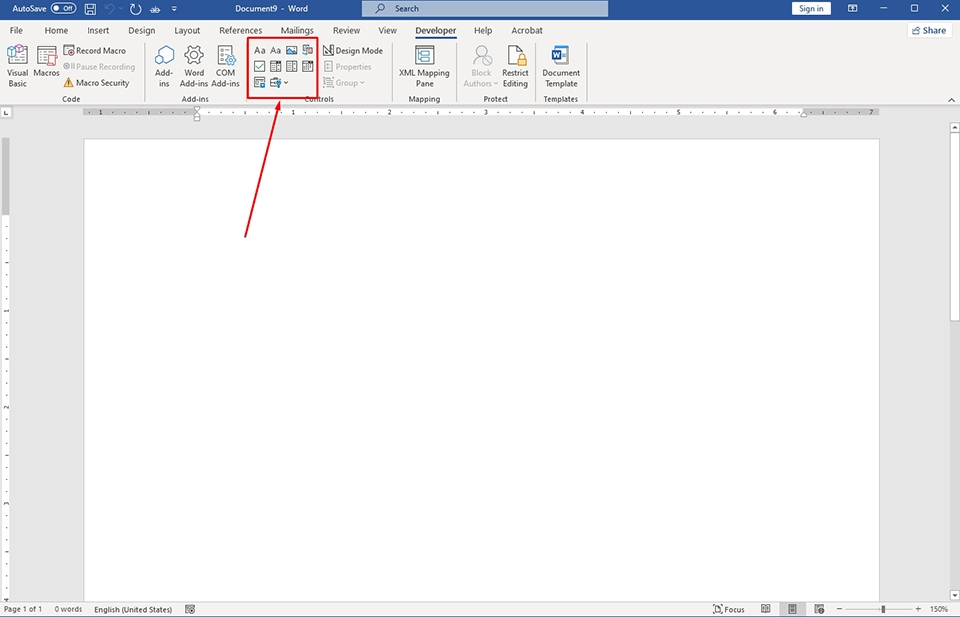Start Record Macro
The height and width of the screenshot is (617, 960).
[95, 51]
